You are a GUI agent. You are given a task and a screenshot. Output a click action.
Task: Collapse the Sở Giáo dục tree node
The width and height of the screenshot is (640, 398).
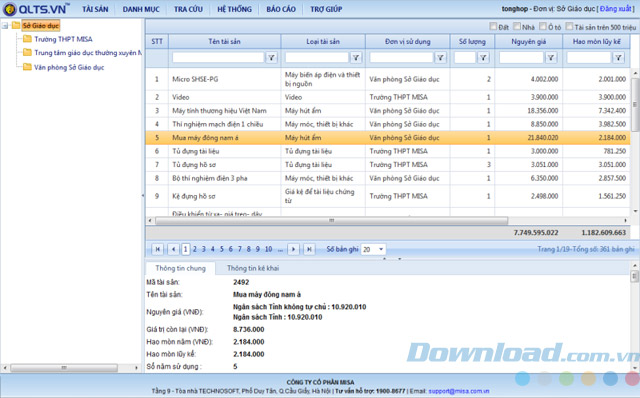pyautogui.click(x=5, y=26)
